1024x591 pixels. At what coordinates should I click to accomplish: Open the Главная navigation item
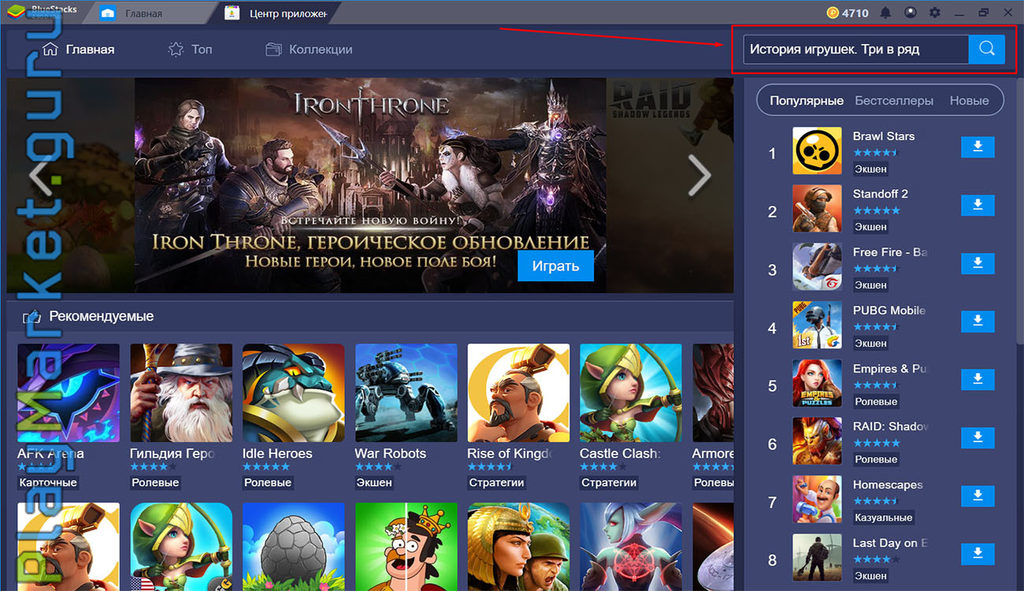[78, 49]
